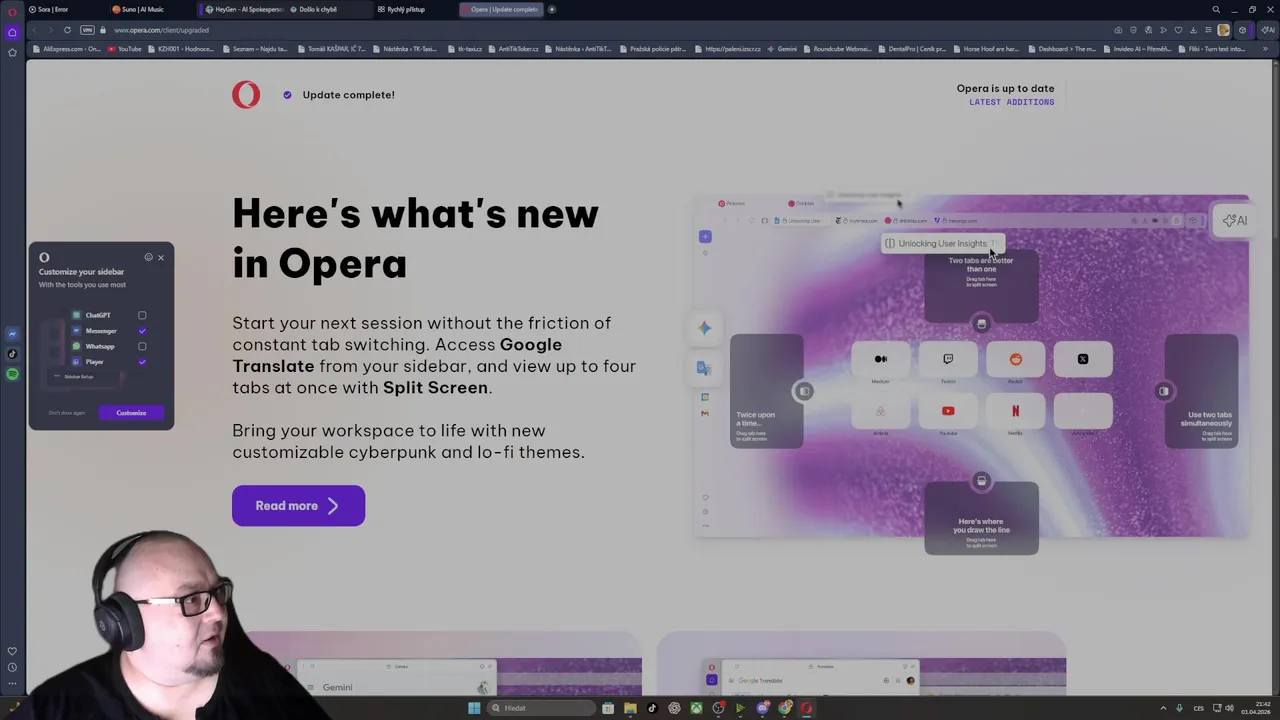Open the volume icon in system tray
The image size is (1280, 720).
pos(1229,708)
